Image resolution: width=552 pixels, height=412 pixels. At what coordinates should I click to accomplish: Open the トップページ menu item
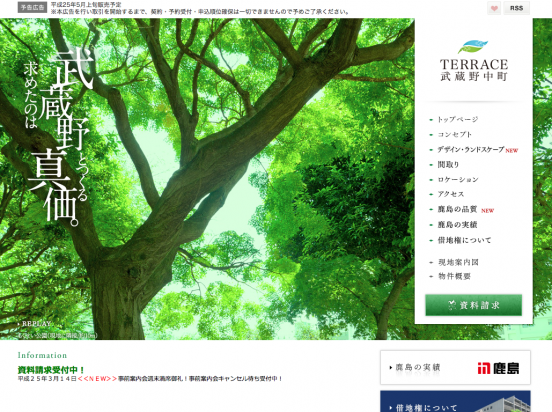tap(458, 119)
